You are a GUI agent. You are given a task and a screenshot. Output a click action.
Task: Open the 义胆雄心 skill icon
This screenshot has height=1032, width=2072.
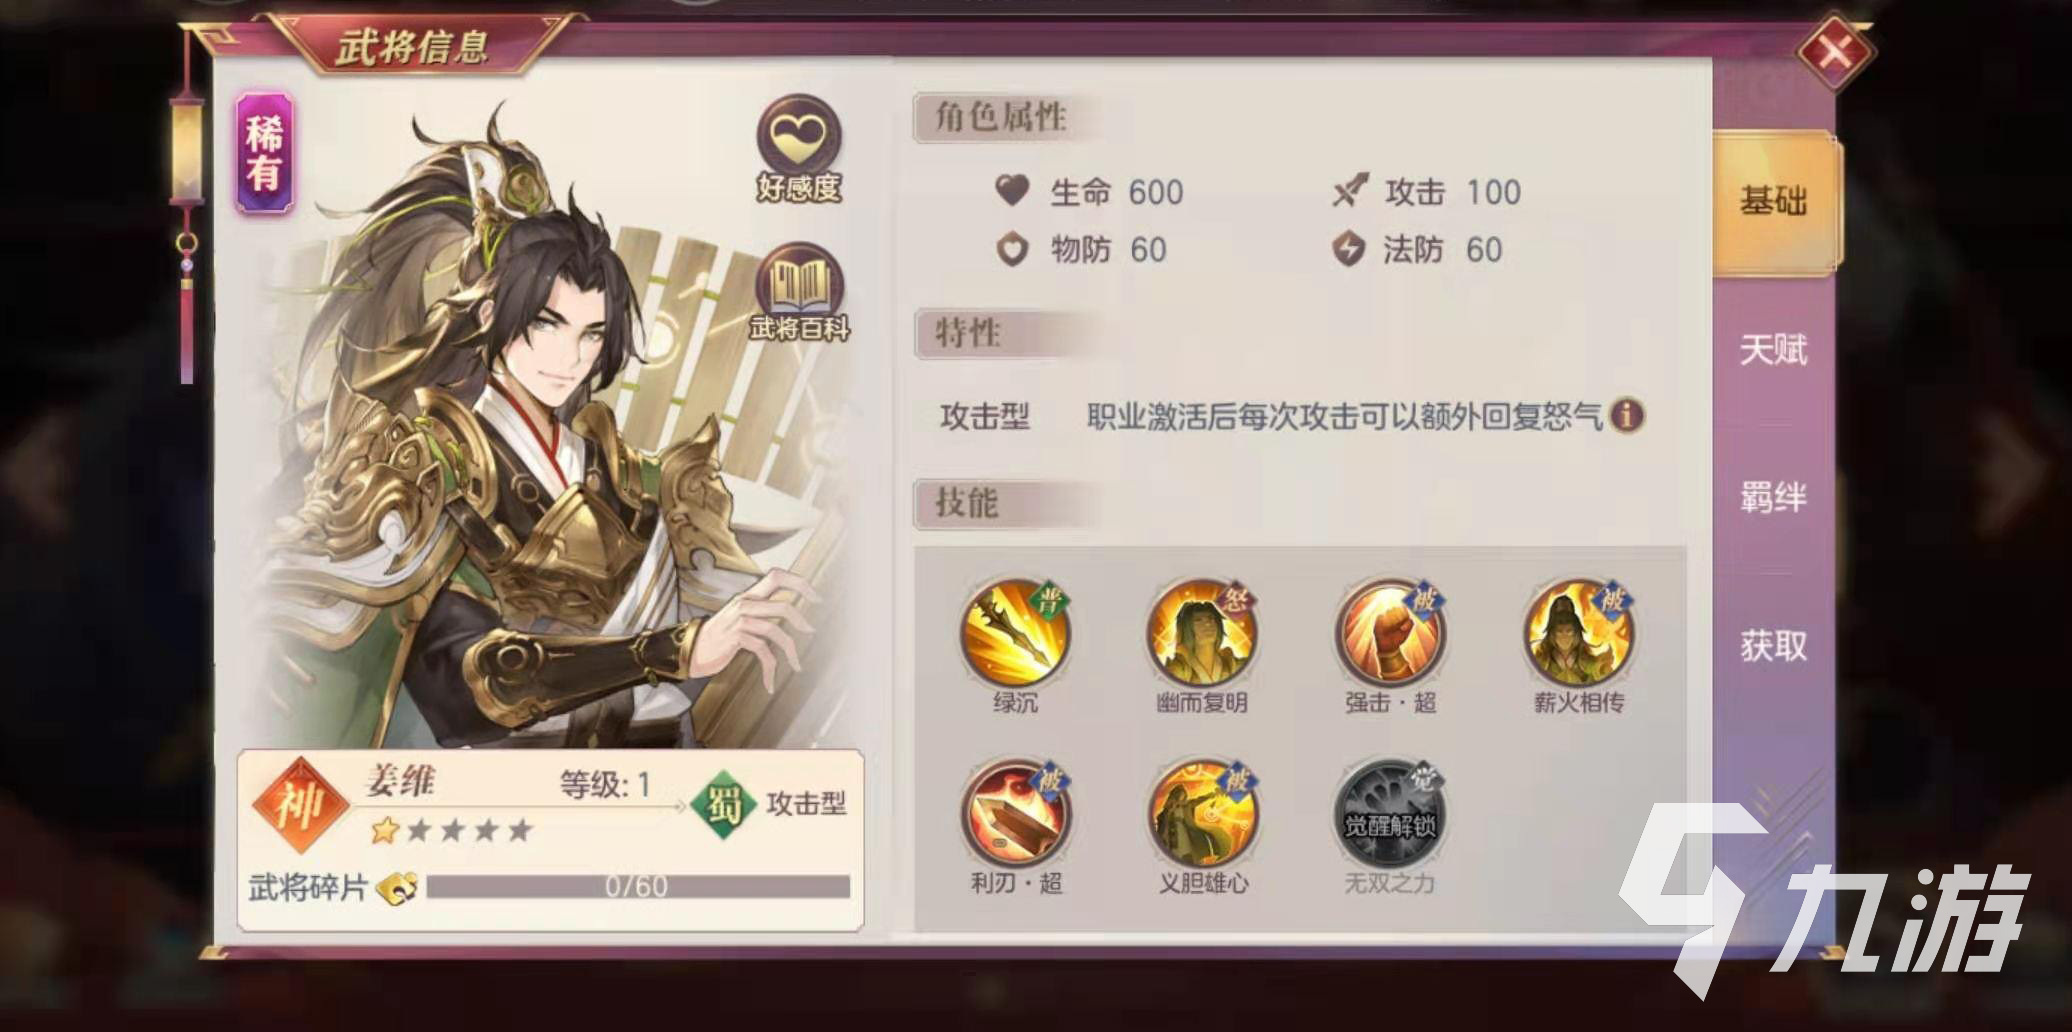click(1202, 814)
